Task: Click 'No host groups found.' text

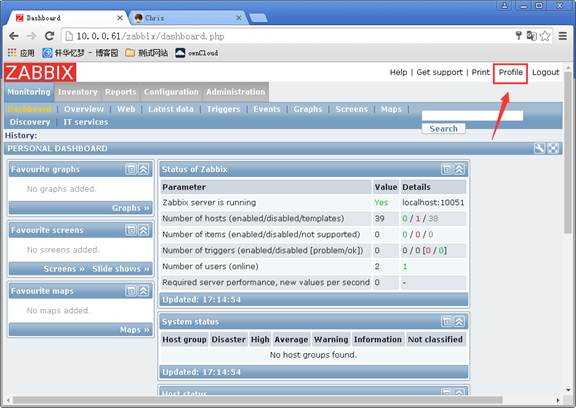Action: [x=313, y=355]
